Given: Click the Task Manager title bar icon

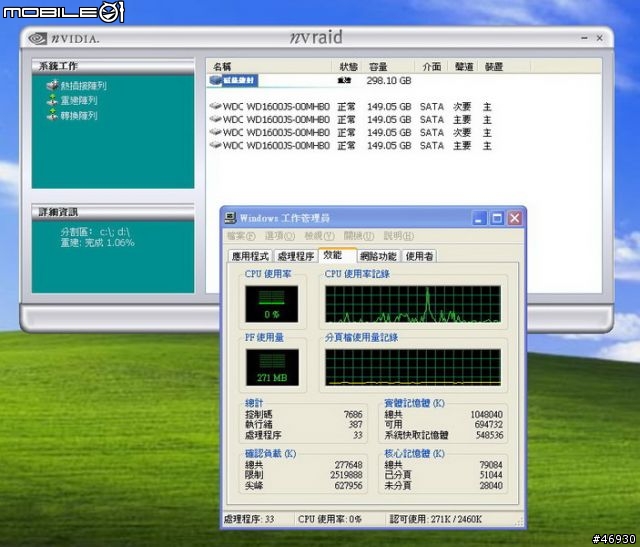Looking at the screenshot, I should 230,218.
